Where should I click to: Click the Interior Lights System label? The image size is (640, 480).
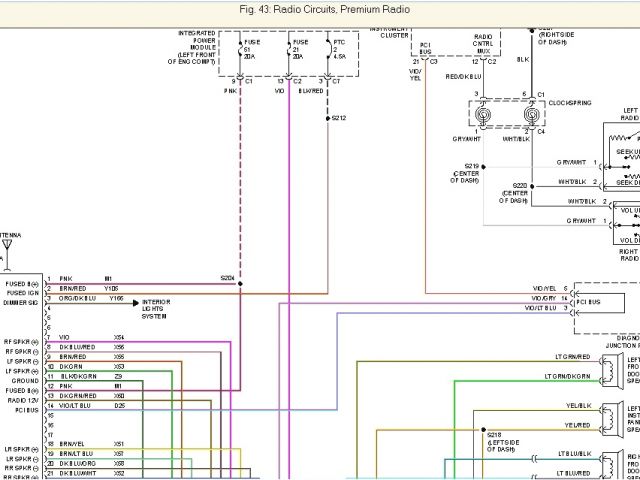click(164, 307)
